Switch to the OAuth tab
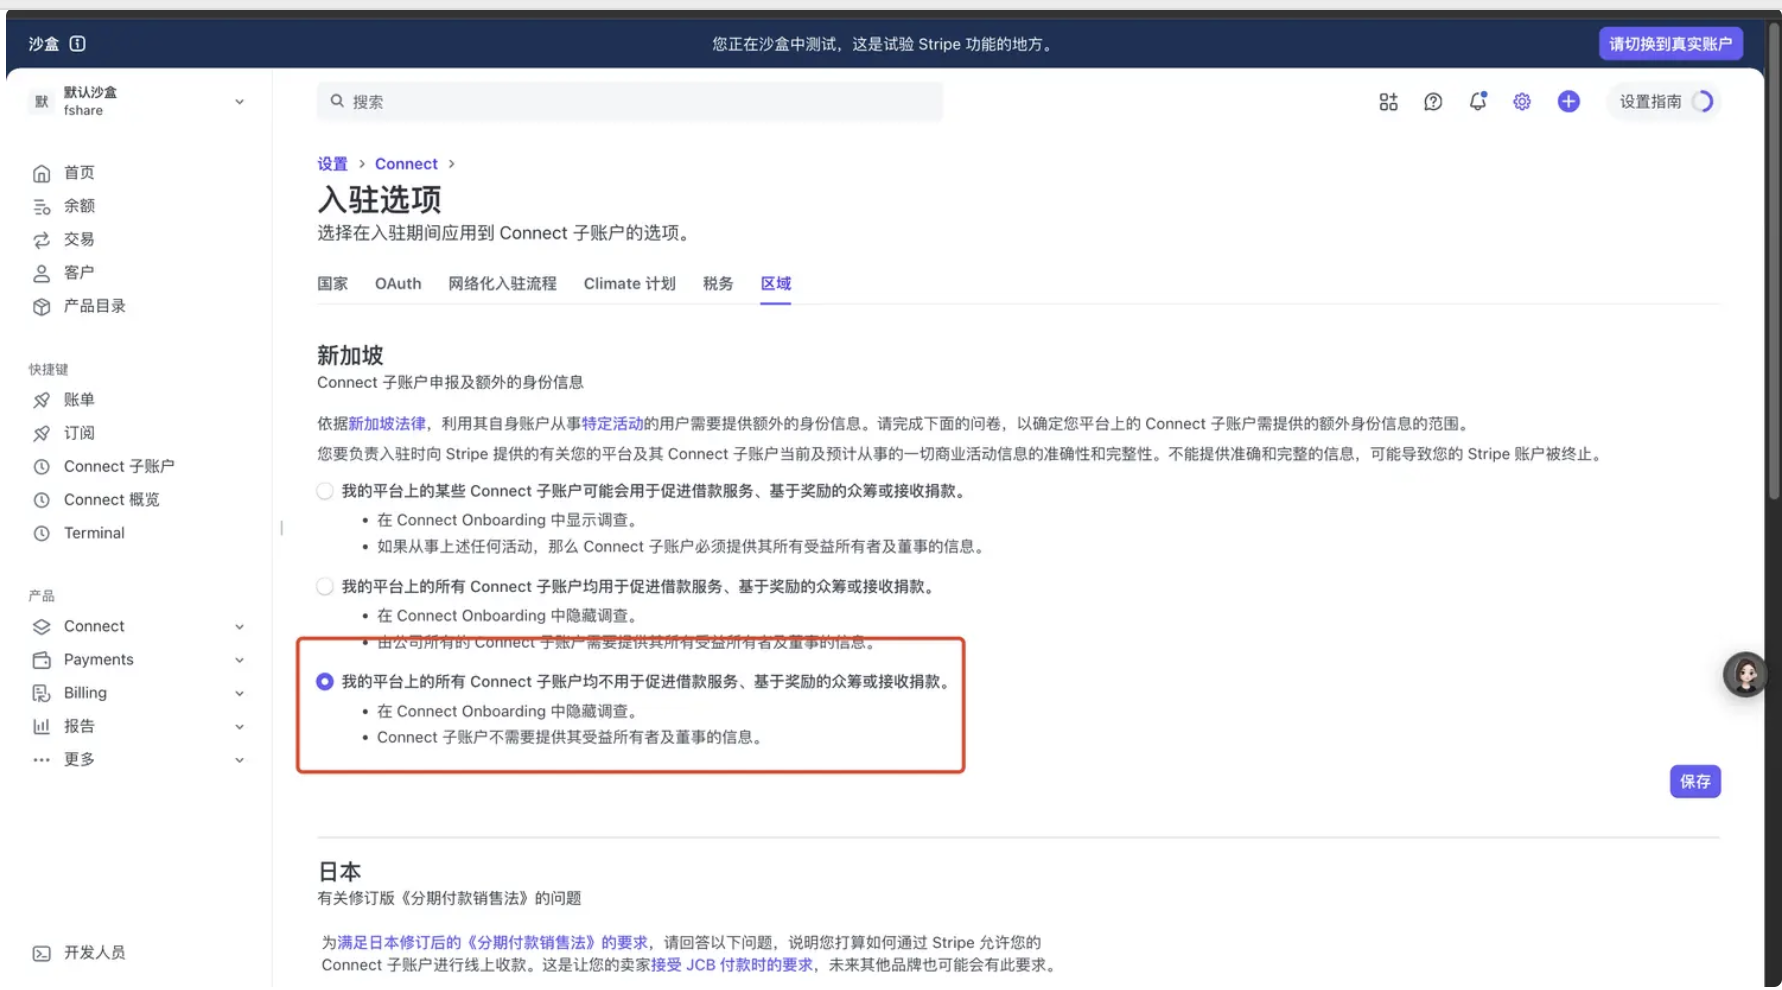Screen dimensions: 1782x990 398,284
